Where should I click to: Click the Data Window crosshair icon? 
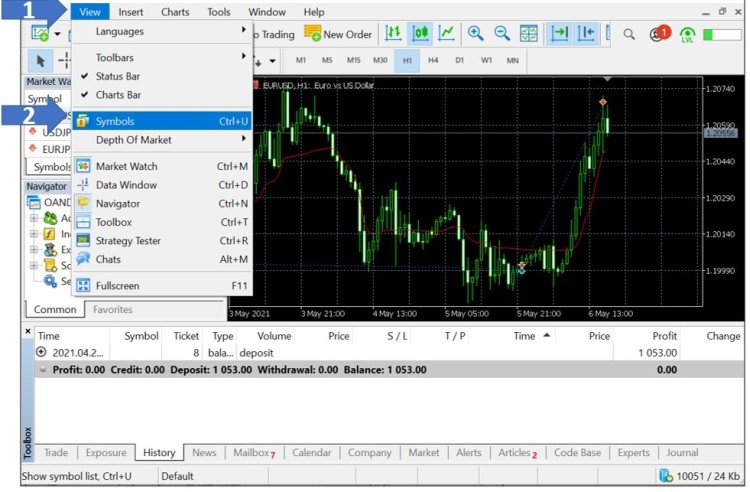(x=83, y=185)
